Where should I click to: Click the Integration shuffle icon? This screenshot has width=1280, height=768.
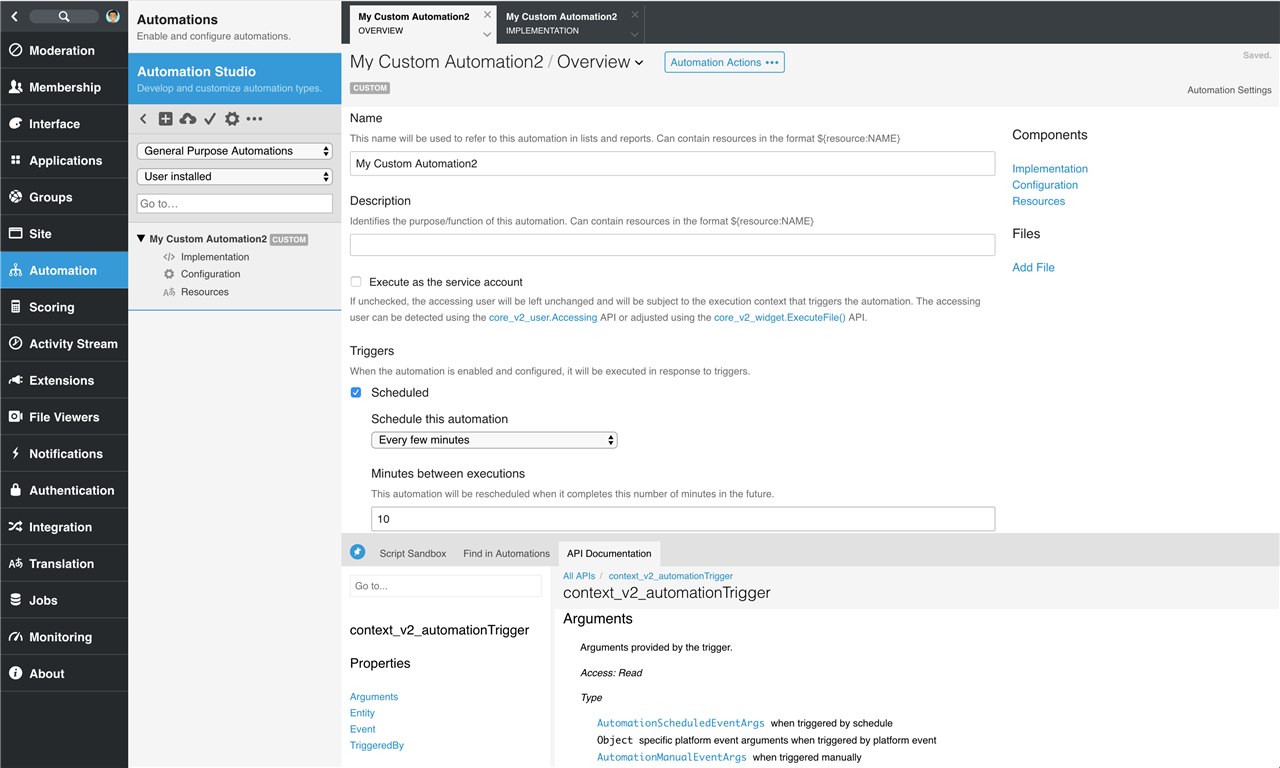[15, 527]
